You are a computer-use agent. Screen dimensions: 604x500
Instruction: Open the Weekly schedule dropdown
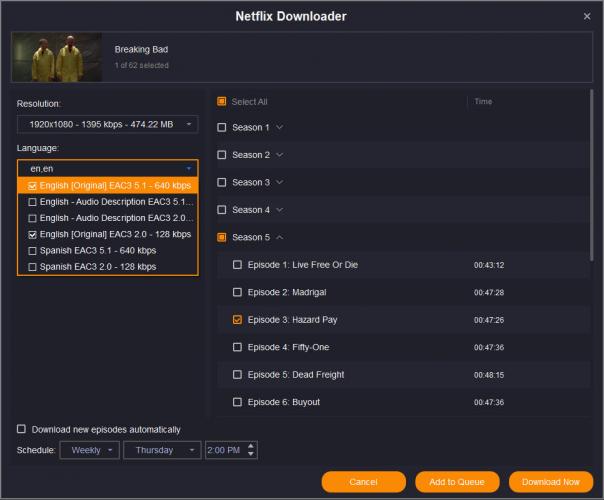pyautogui.click(x=90, y=450)
